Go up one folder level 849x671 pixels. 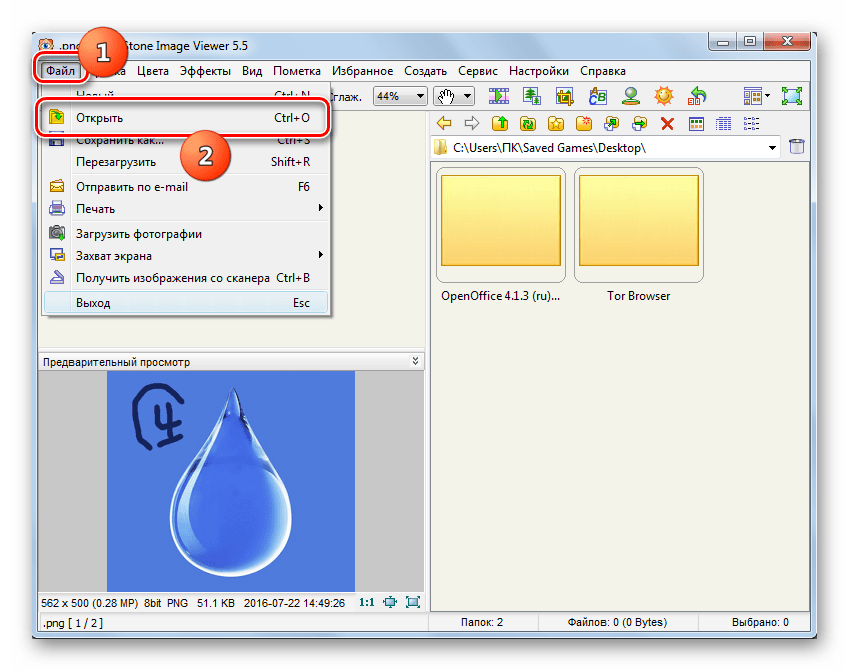[x=499, y=123]
